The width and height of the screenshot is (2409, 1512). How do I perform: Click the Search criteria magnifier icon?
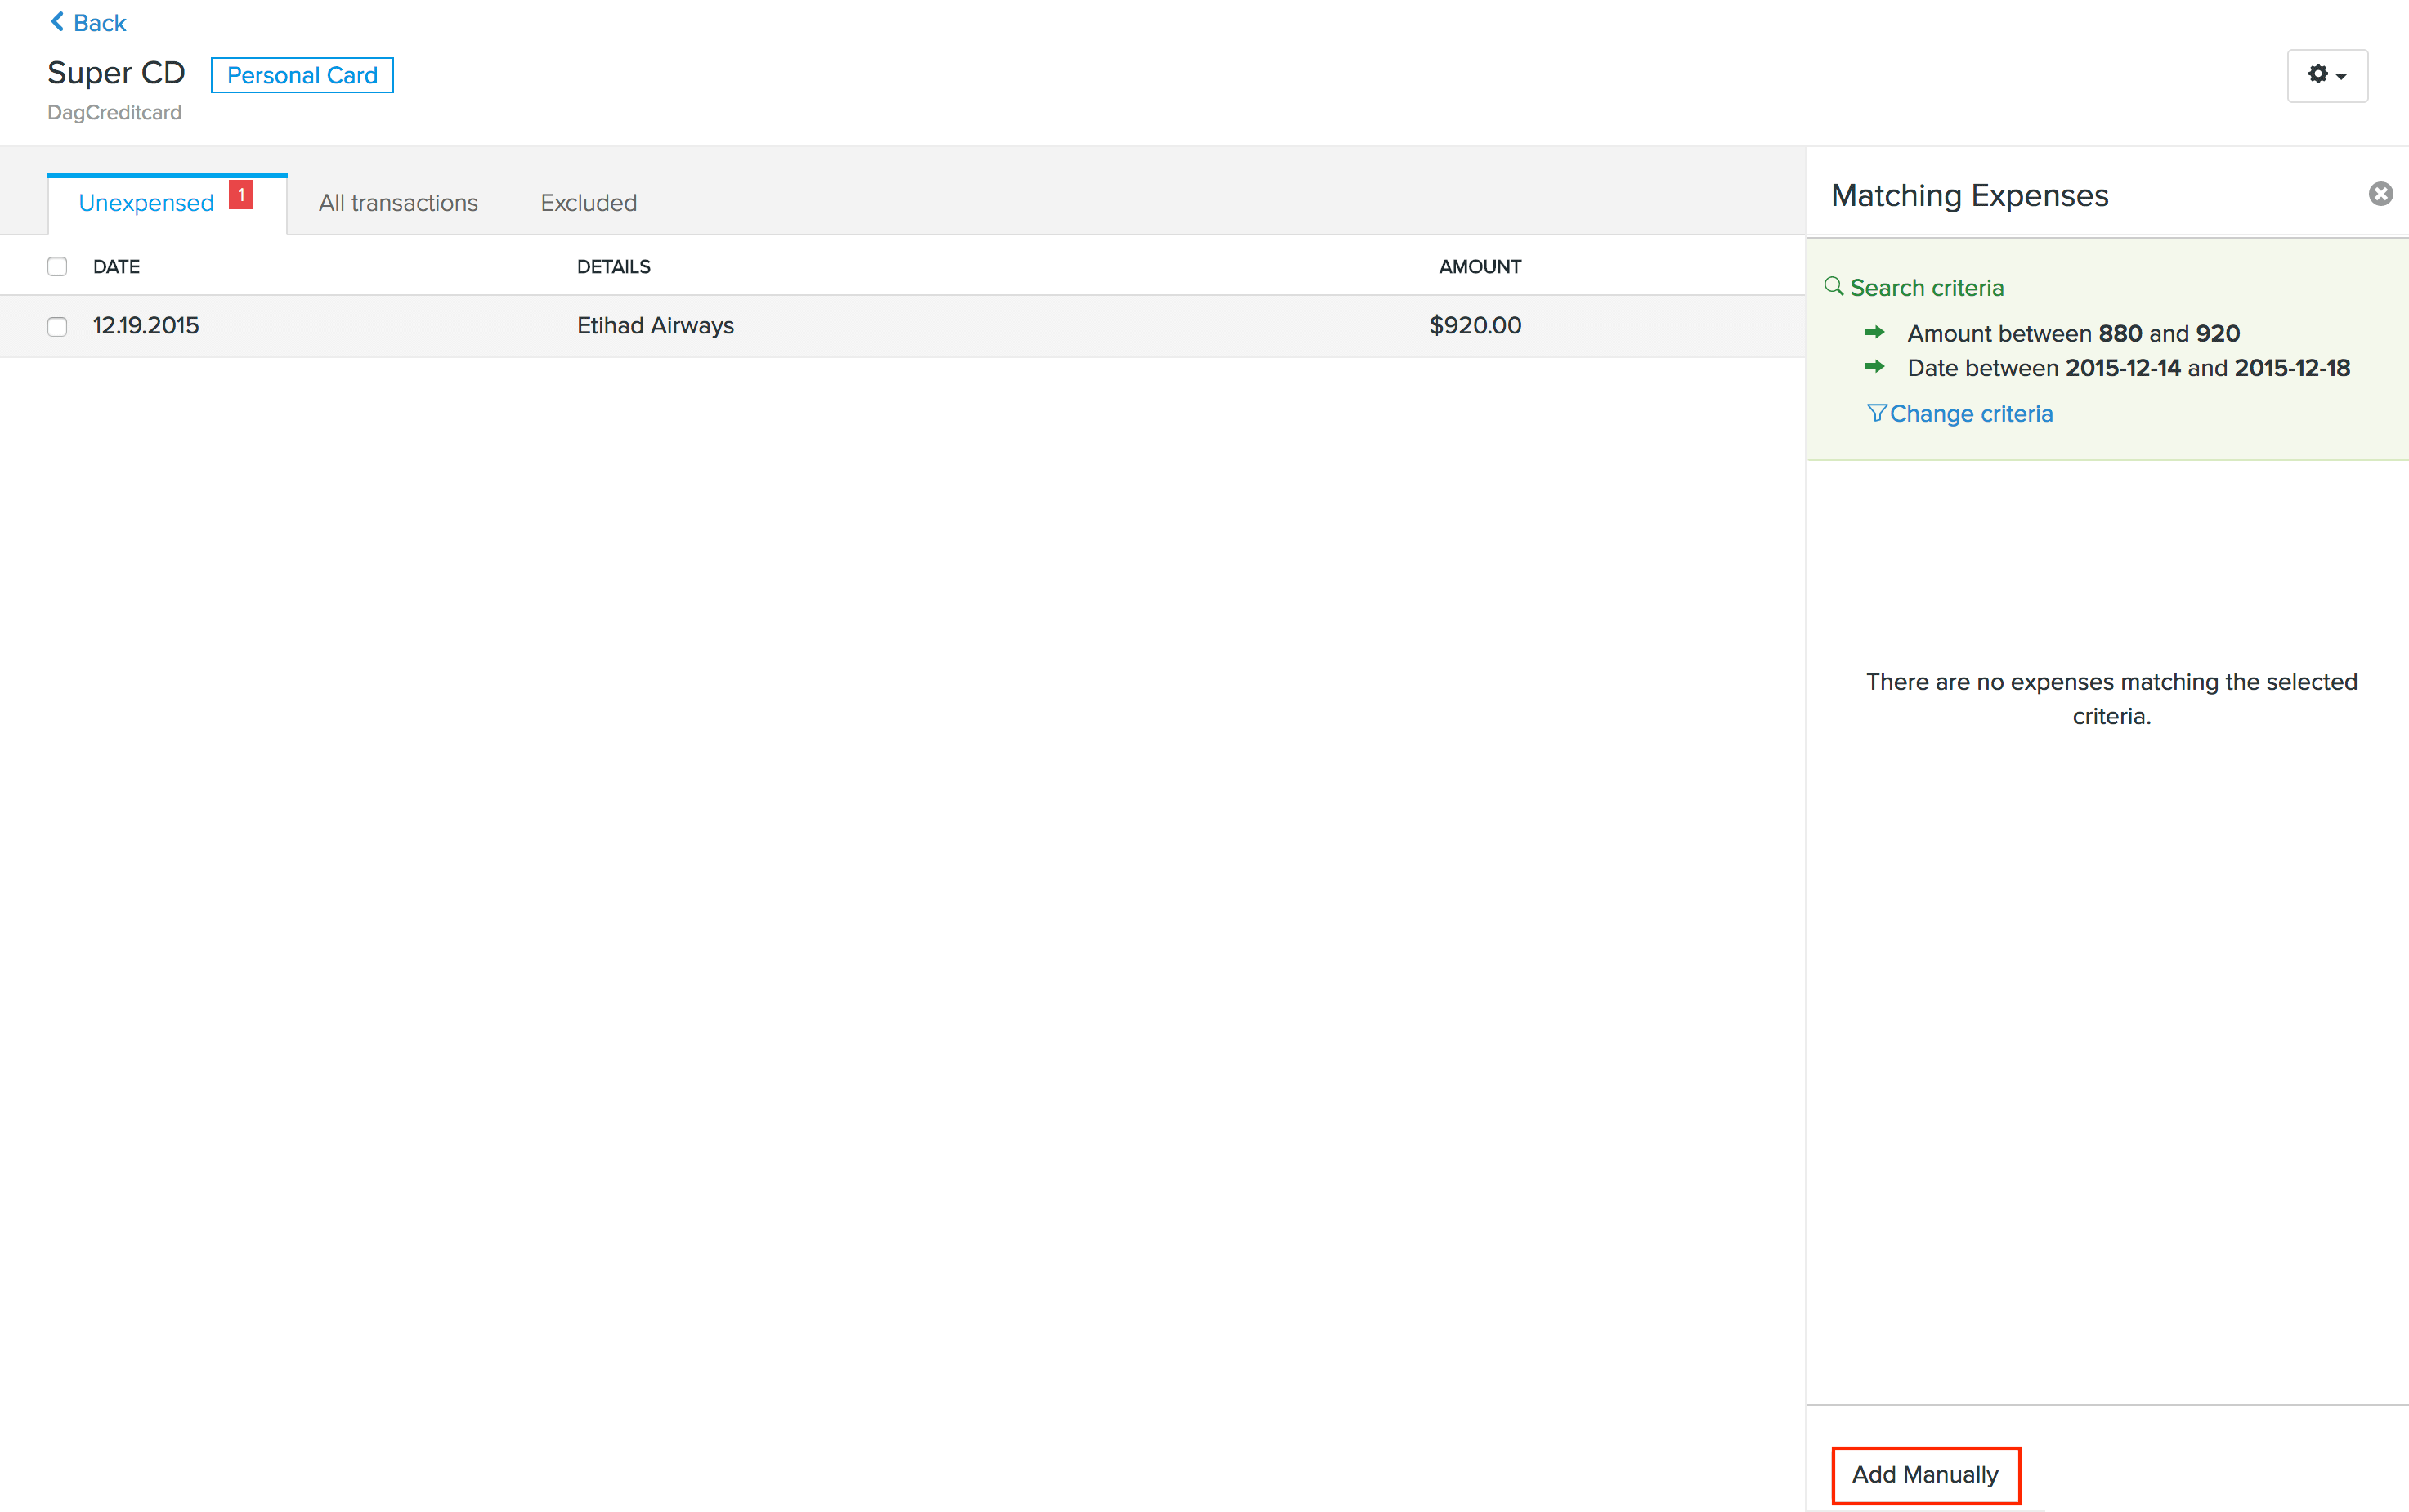(x=1833, y=287)
